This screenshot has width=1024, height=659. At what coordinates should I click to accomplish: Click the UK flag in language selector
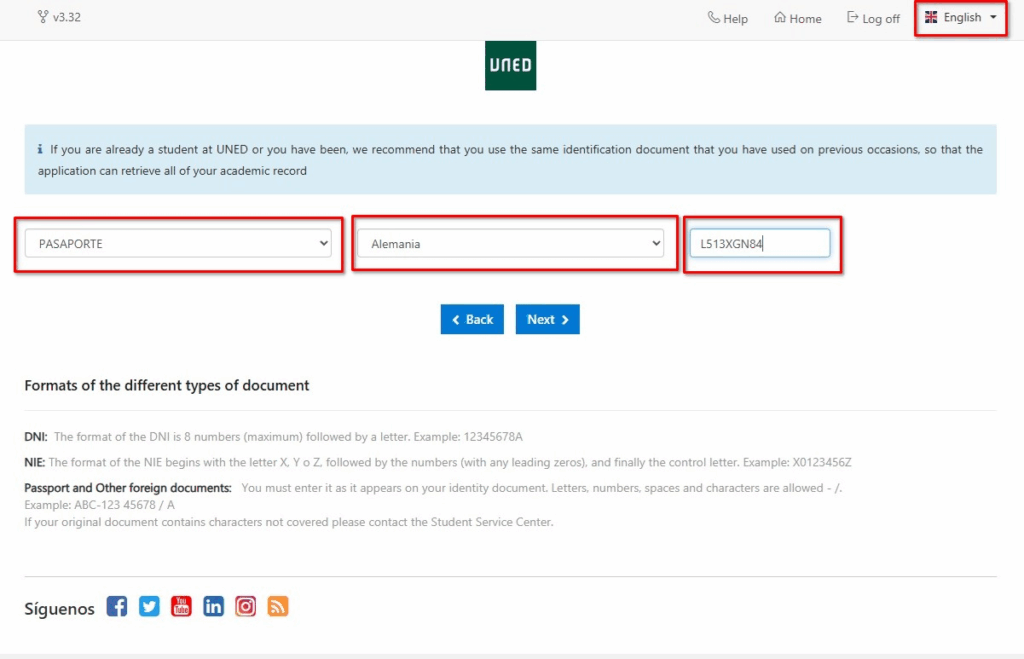point(931,18)
